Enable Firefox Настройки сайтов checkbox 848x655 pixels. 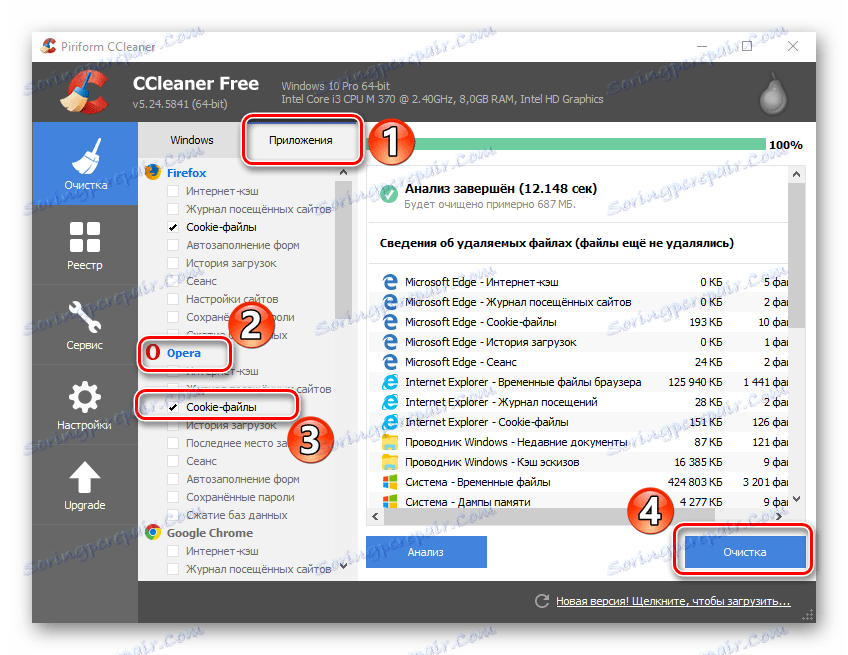tap(173, 299)
